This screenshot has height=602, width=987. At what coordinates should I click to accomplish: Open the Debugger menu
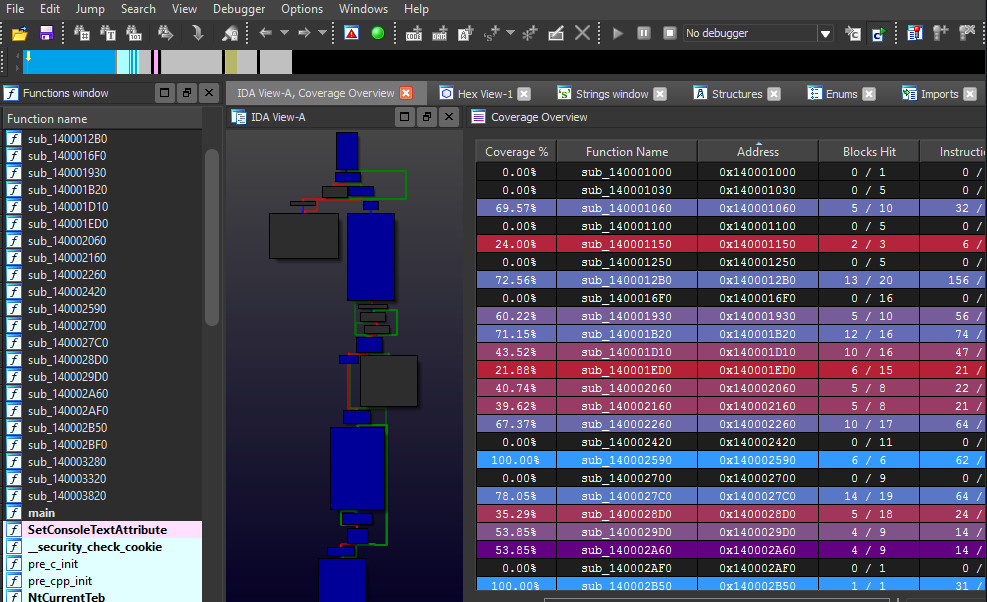click(239, 9)
